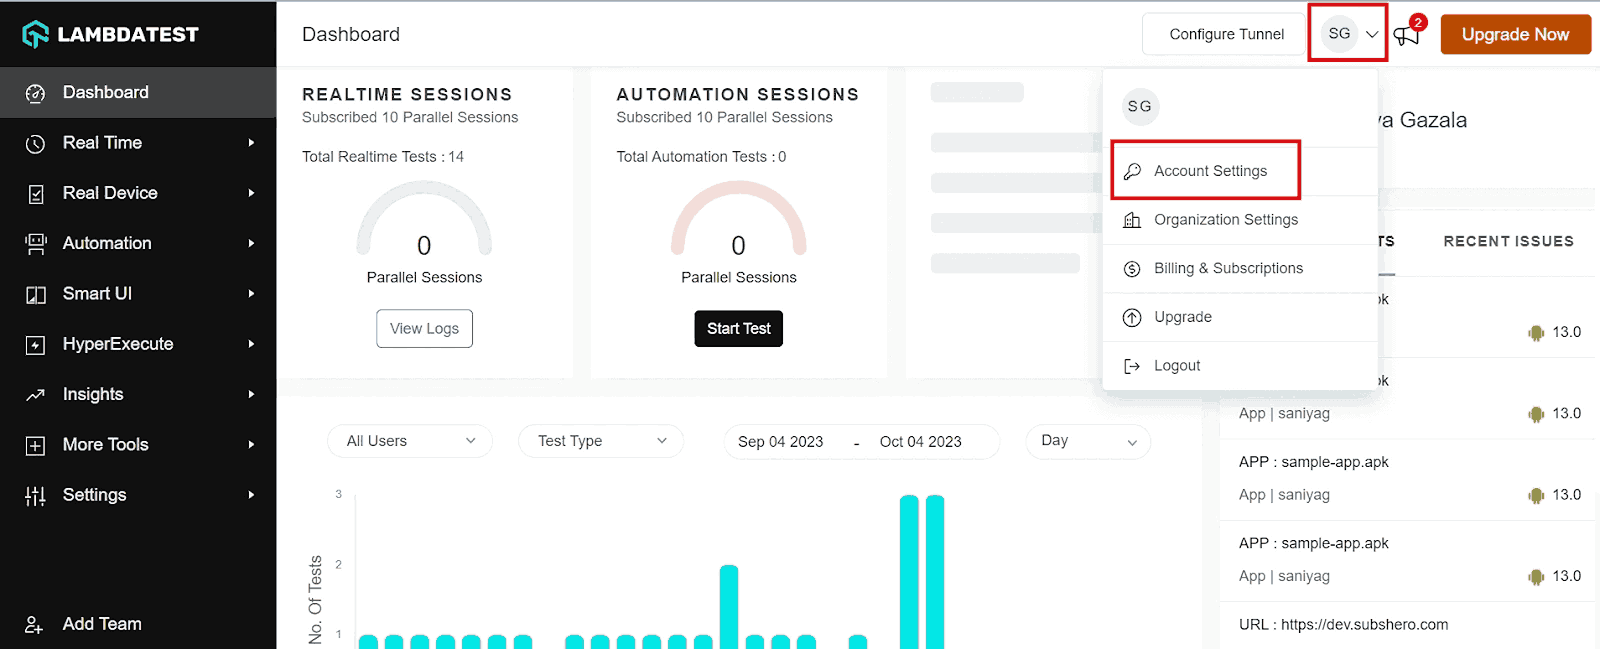1600x649 pixels.
Task: Click the notification badge showing 2
Action: 1418,22
